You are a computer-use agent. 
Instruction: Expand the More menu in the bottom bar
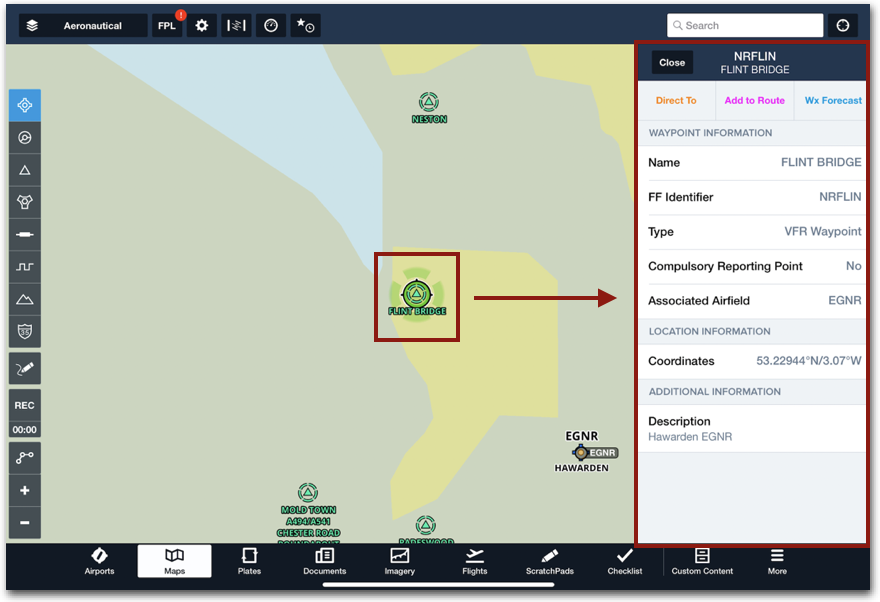tap(777, 563)
